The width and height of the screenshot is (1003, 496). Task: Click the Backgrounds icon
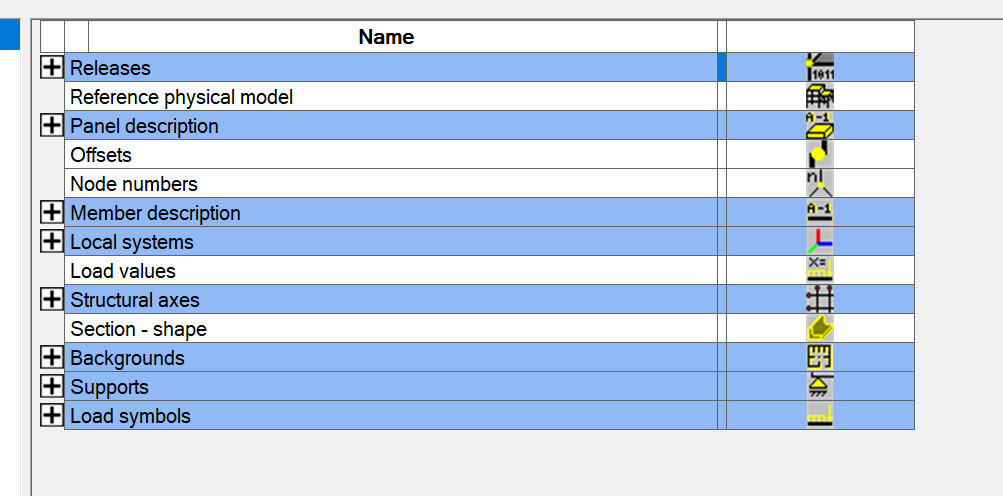[x=820, y=358]
